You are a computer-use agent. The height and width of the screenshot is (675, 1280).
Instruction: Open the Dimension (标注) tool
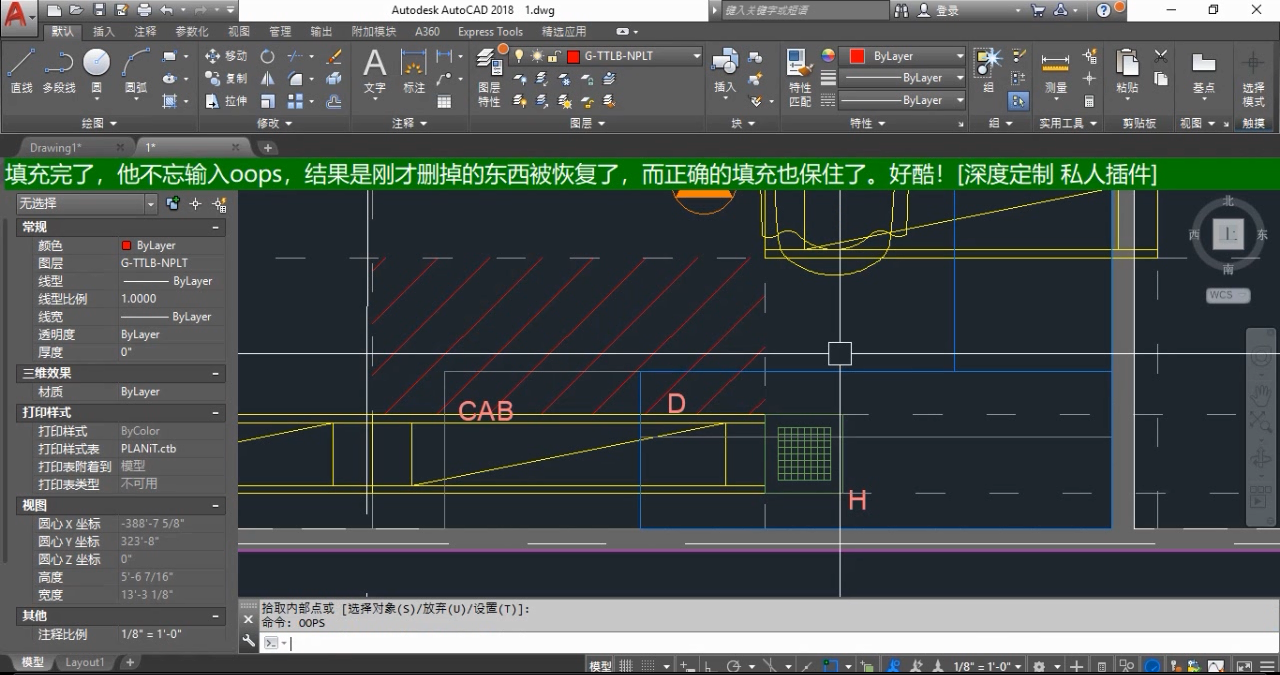pyautogui.click(x=414, y=71)
